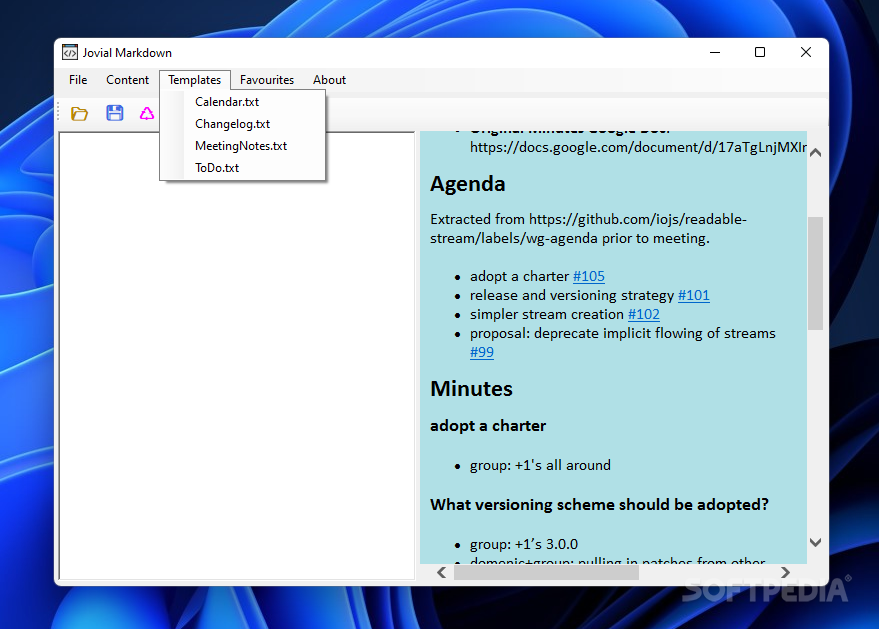Follow the #105 charter link
879x629 pixels.
589,276
